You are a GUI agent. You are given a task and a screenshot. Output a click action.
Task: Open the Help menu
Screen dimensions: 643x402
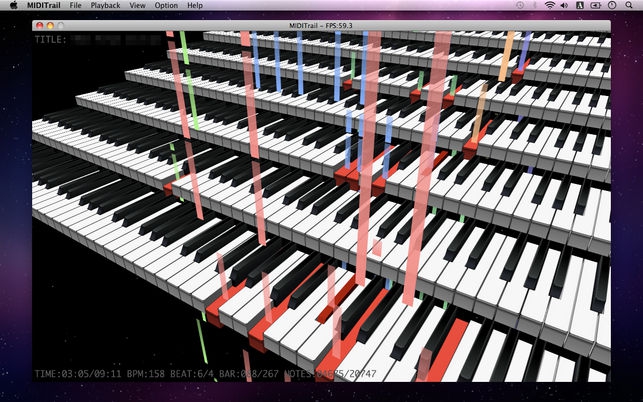pyautogui.click(x=195, y=5)
